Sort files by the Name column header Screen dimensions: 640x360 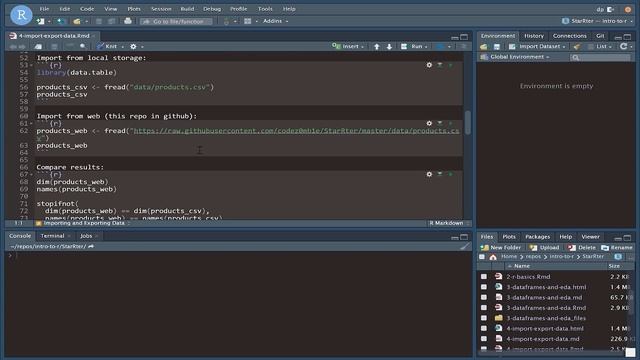pyautogui.click(x=522, y=266)
